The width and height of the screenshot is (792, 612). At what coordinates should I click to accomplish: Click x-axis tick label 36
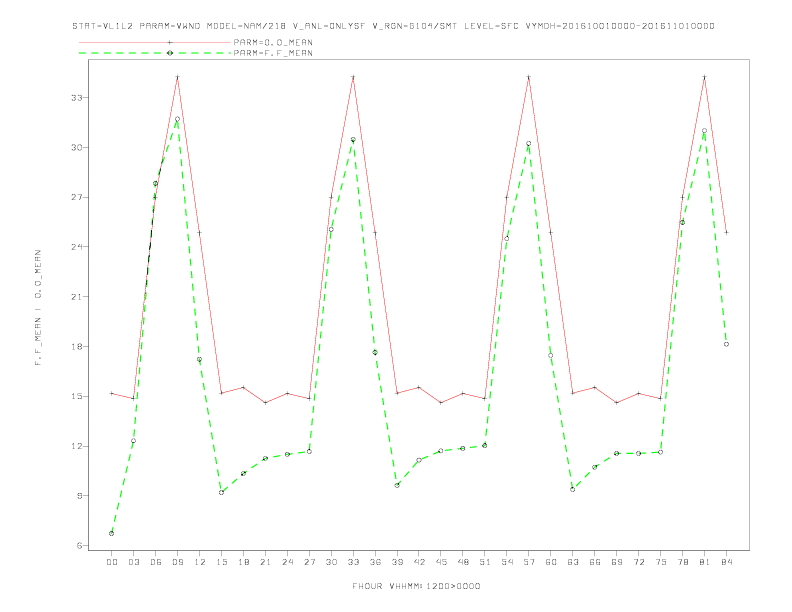(375, 562)
